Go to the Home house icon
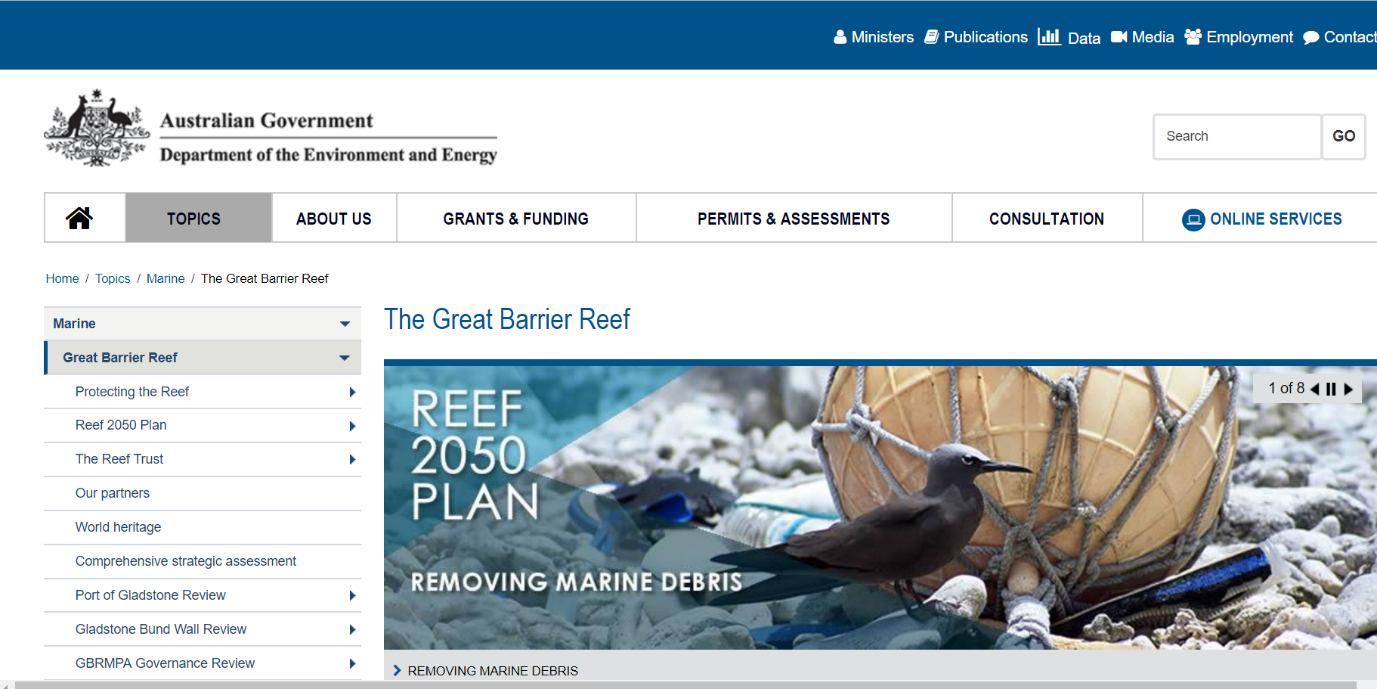Screen dimensions: 1377x689 [80, 218]
